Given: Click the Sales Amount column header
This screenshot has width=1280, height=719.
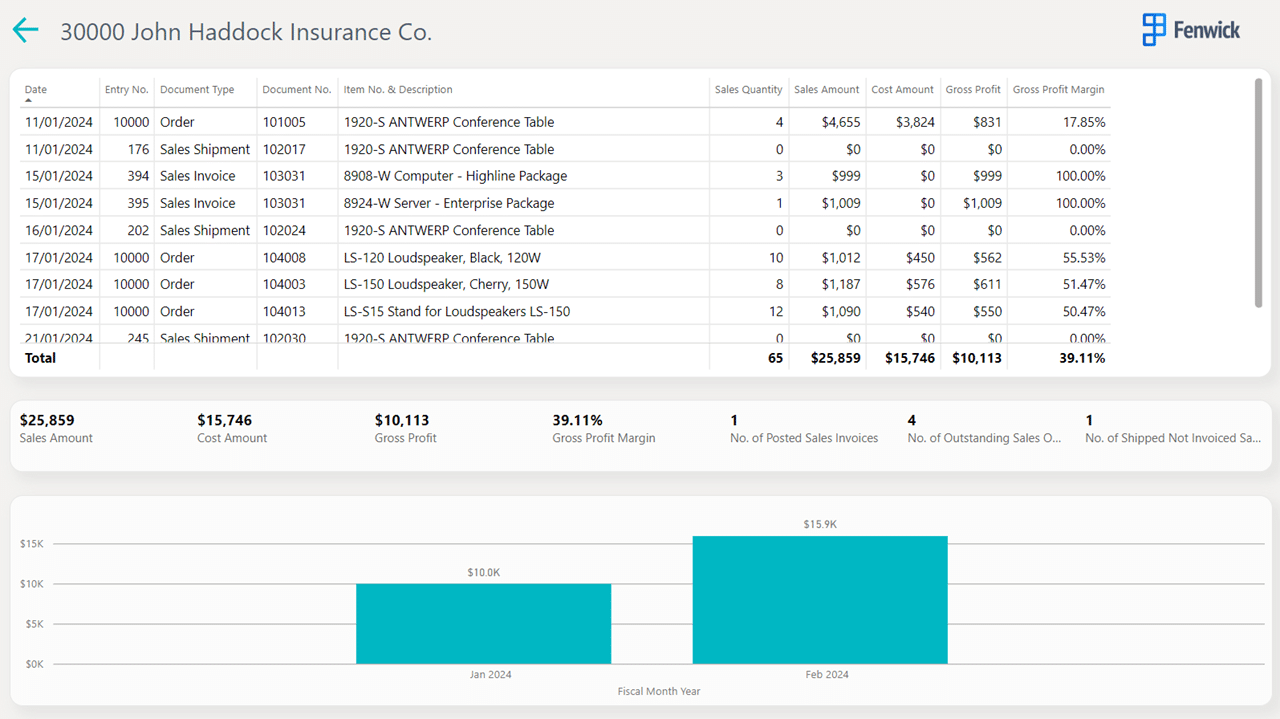Looking at the screenshot, I should [826, 90].
